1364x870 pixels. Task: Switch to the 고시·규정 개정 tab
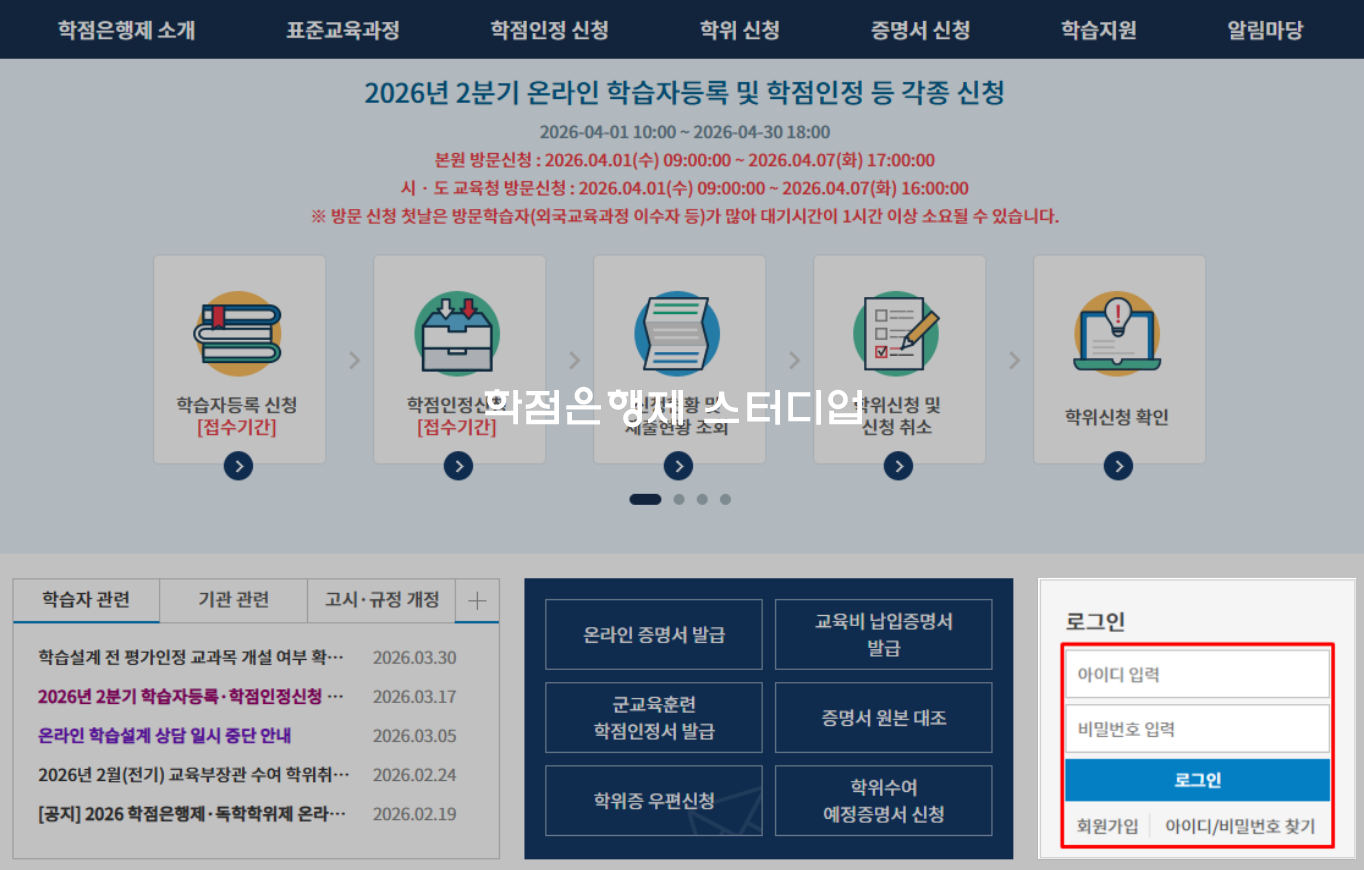tap(382, 600)
